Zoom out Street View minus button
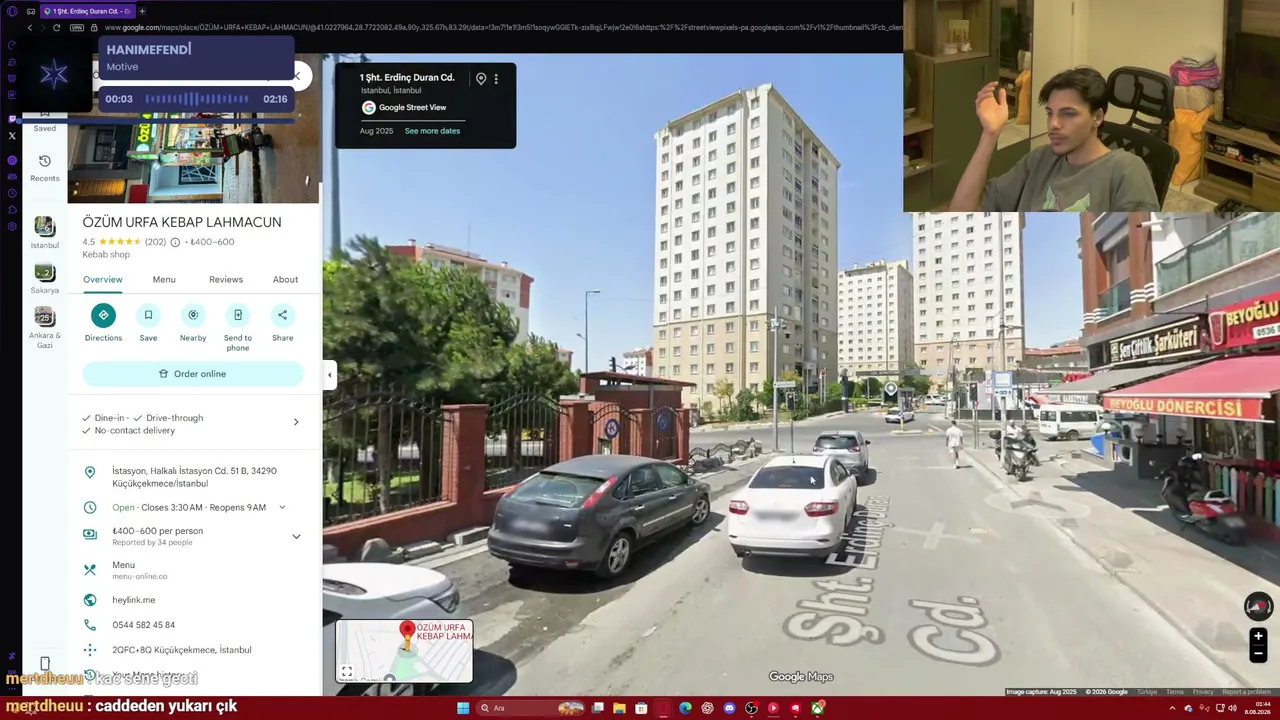The width and height of the screenshot is (1280, 720). pyautogui.click(x=1258, y=654)
